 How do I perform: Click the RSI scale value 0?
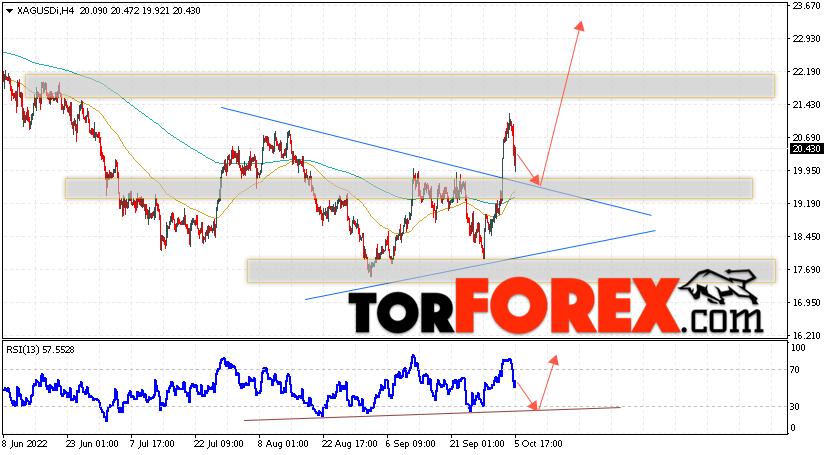[x=792, y=428]
